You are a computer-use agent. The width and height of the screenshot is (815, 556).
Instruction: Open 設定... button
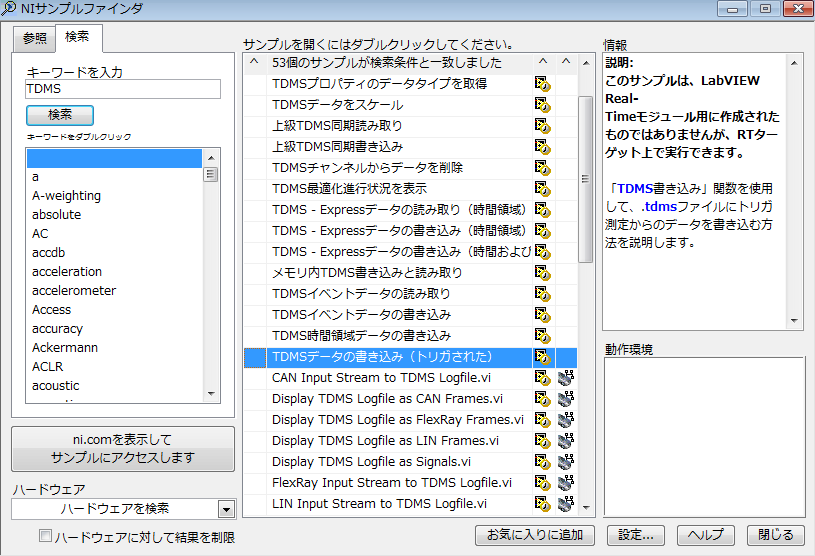tap(636, 535)
